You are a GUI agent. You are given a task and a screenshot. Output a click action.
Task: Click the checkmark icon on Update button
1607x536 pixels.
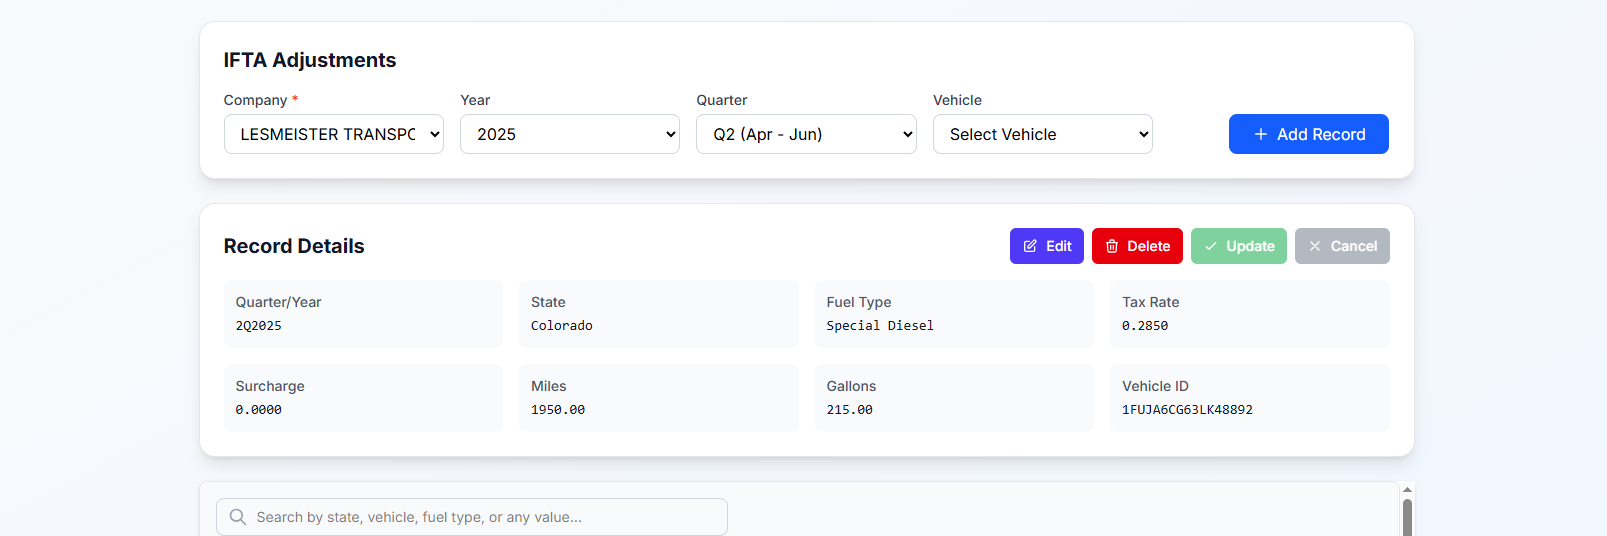point(1211,246)
